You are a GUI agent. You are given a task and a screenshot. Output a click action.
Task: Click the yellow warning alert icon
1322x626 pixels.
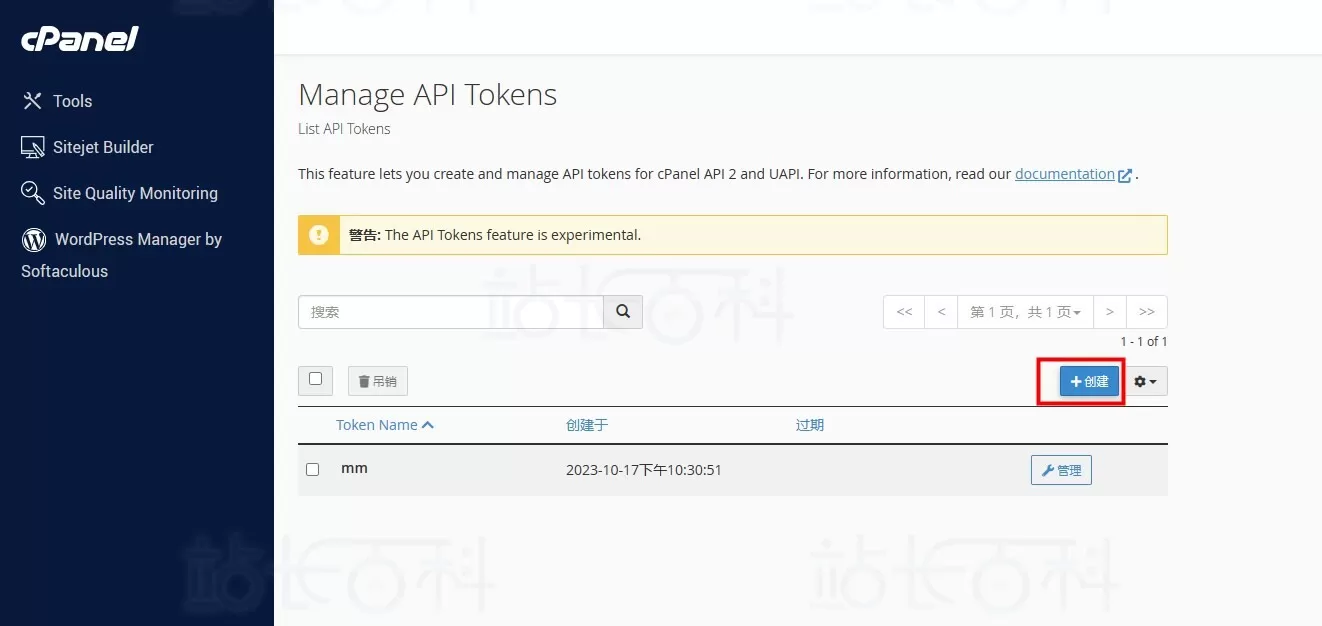319,235
